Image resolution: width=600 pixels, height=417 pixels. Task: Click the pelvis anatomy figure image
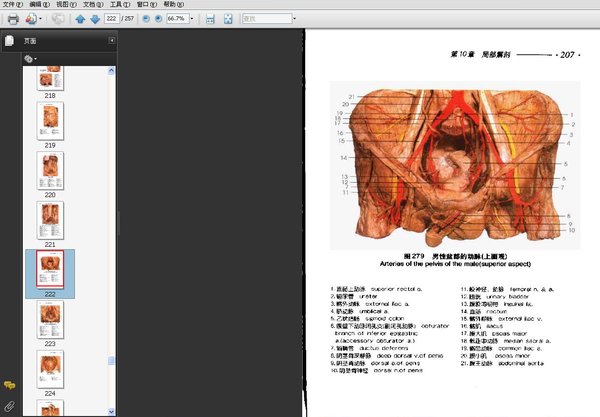click(x=455, y=166)
